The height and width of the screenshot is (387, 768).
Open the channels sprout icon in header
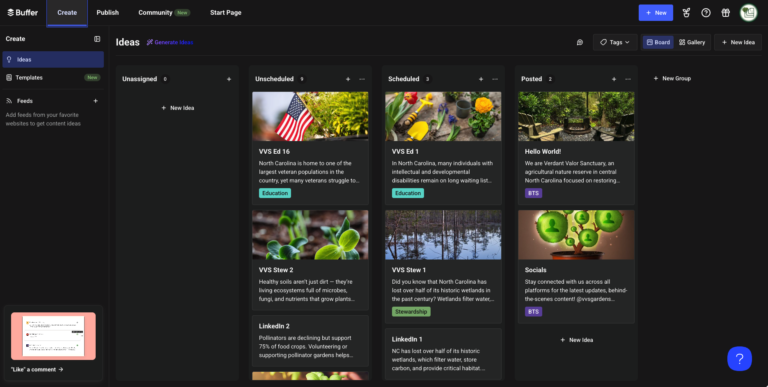[x=686, y=13]
